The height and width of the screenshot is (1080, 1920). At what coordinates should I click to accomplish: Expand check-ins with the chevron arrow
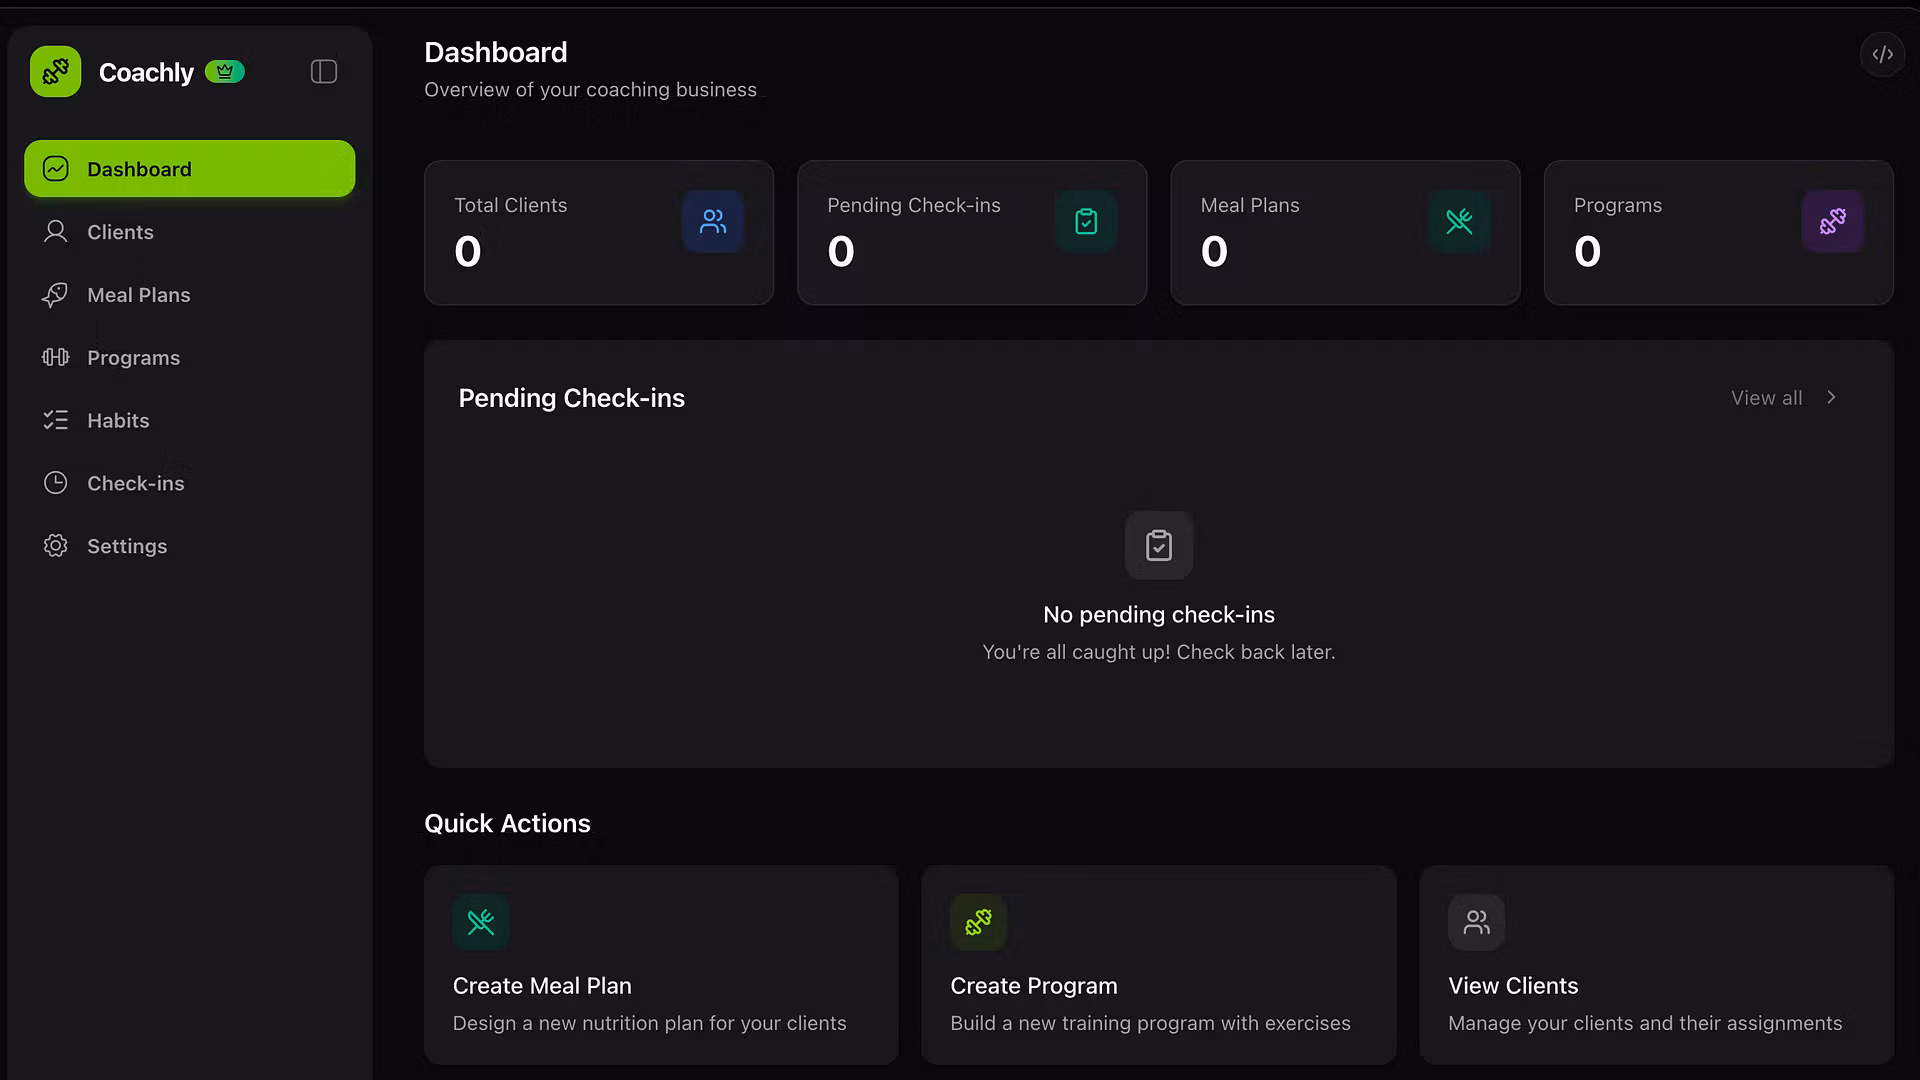click(1831, 397)
